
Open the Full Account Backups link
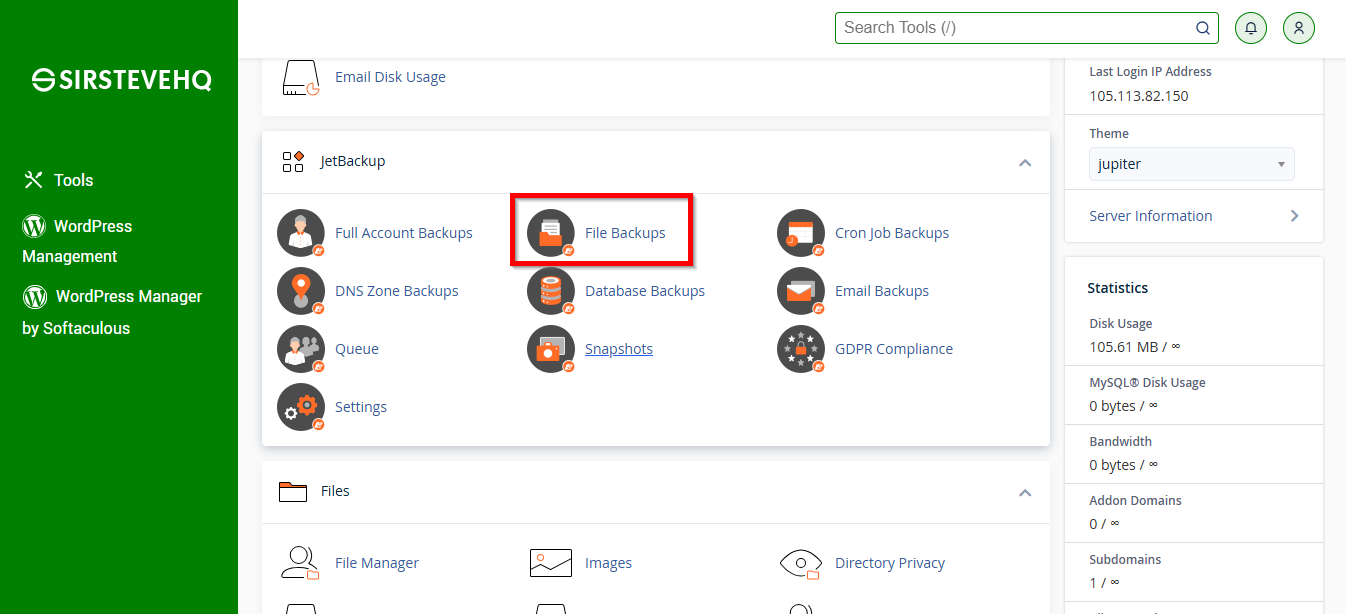pos(404,233)
